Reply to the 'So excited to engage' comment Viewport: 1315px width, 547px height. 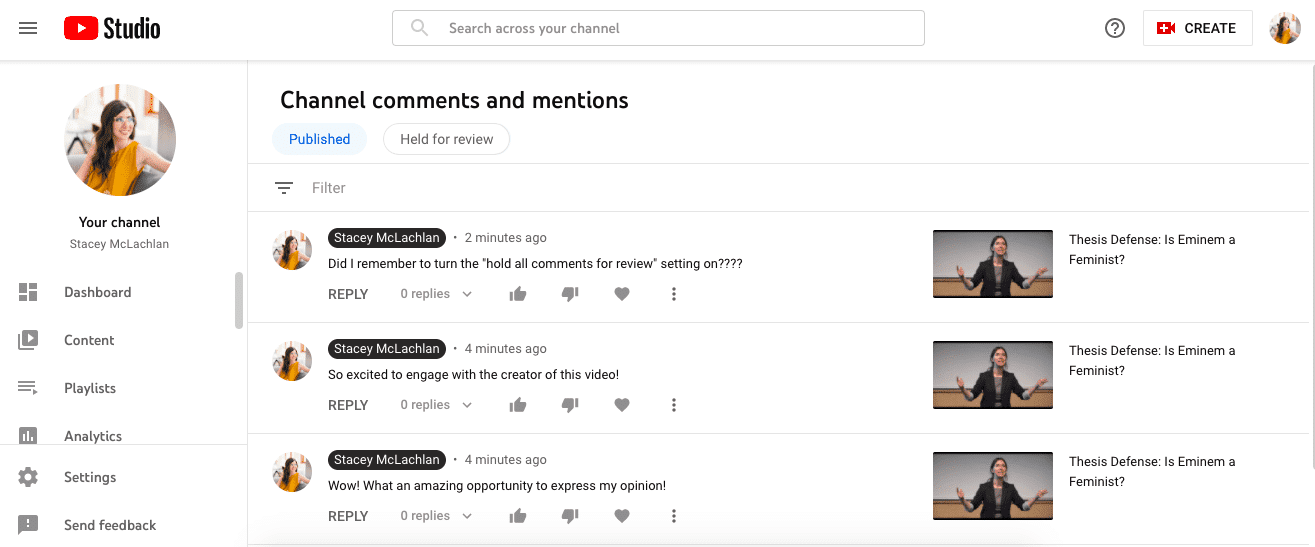348,405
